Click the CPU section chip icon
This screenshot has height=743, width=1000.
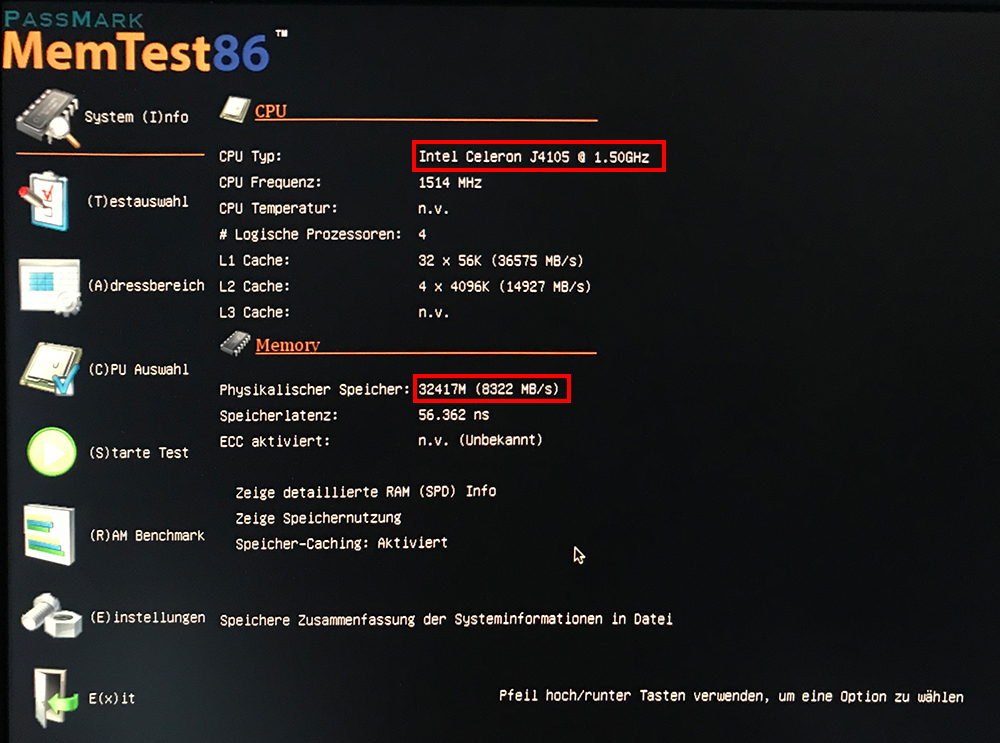pos(235,109)
